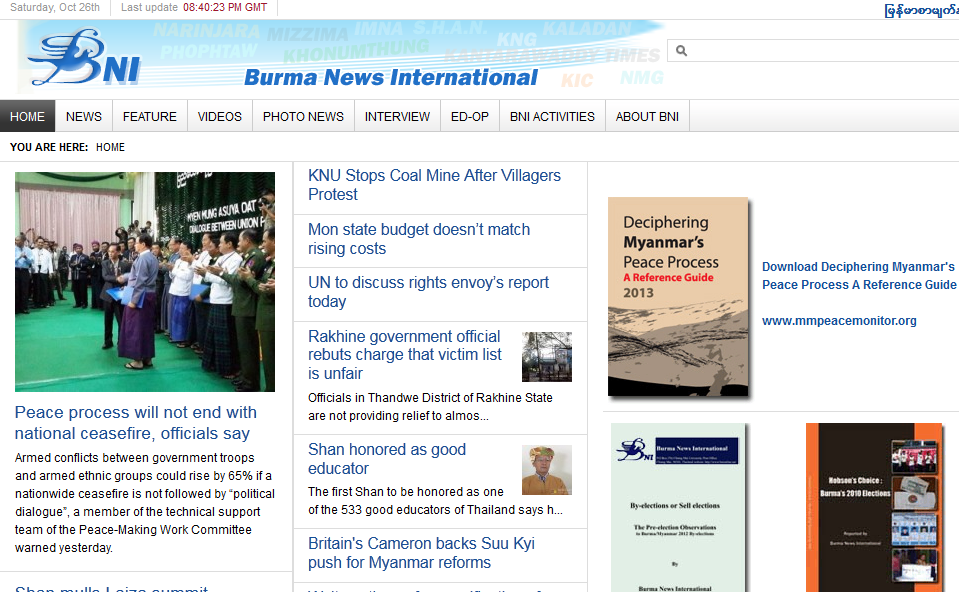
Task: Switch to Burmese language version link
Action: pyautogui.click(x=921, y=10)
